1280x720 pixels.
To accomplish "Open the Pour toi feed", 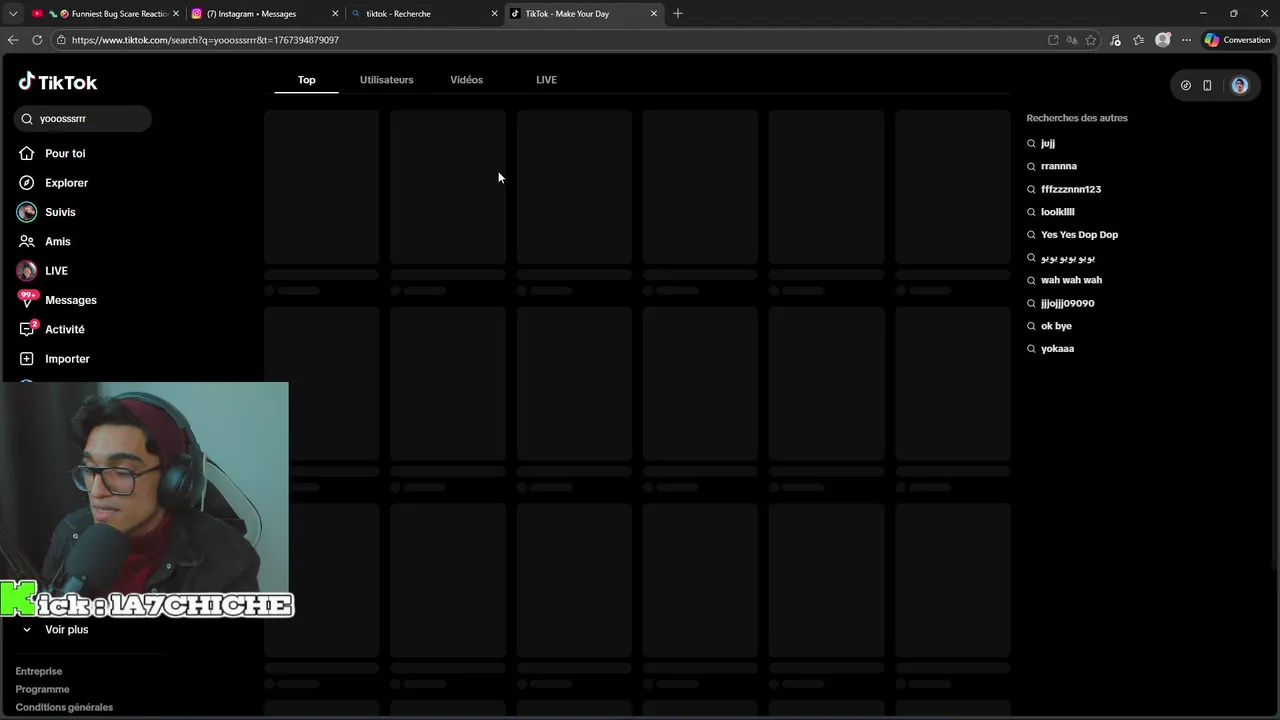I will [65, 153].
